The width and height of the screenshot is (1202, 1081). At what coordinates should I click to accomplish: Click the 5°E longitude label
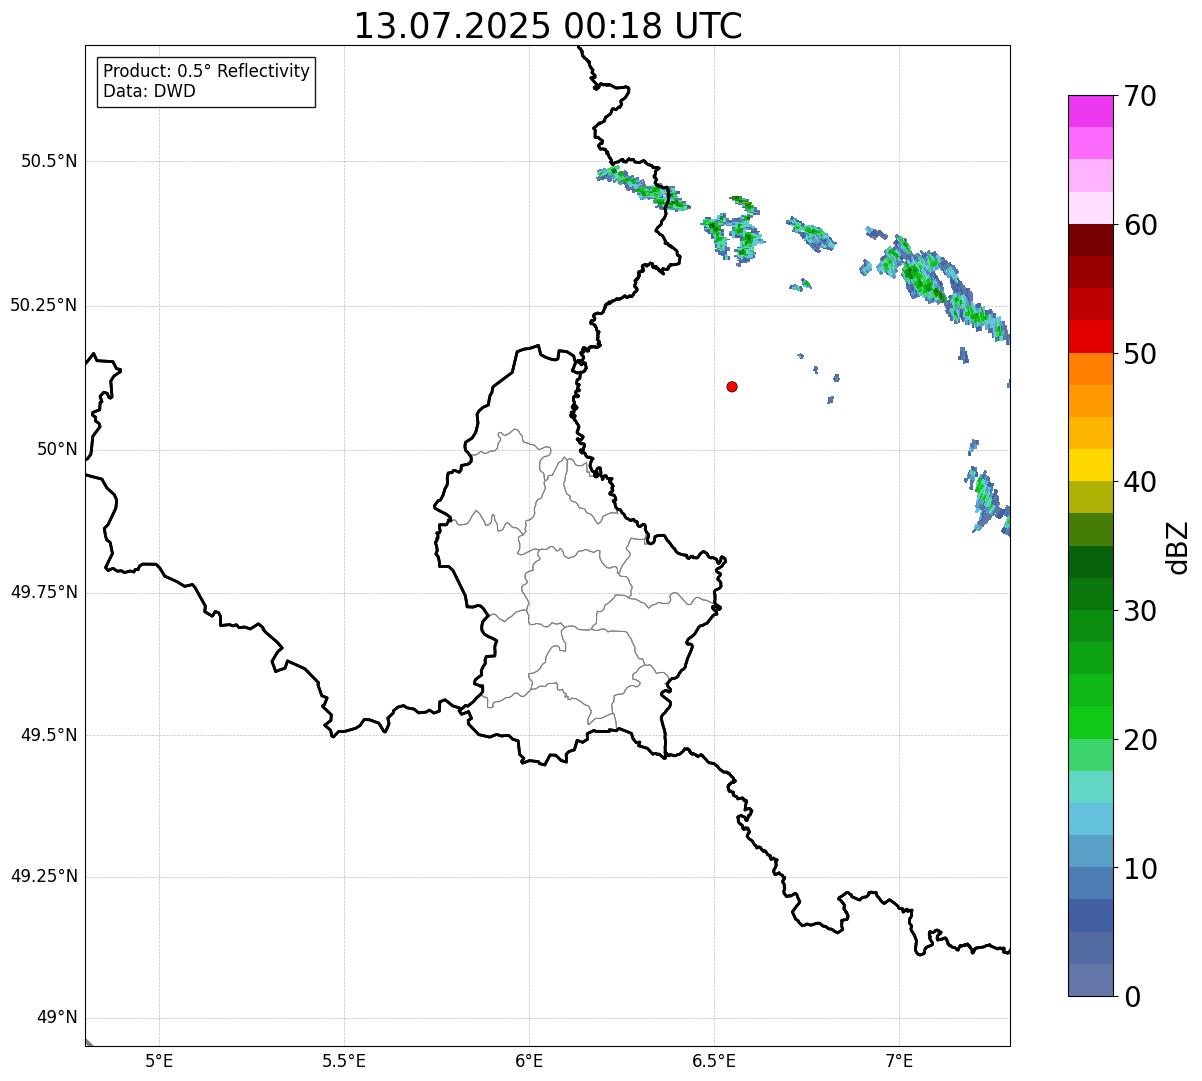pyautogui.click(x=159, y=1062)
